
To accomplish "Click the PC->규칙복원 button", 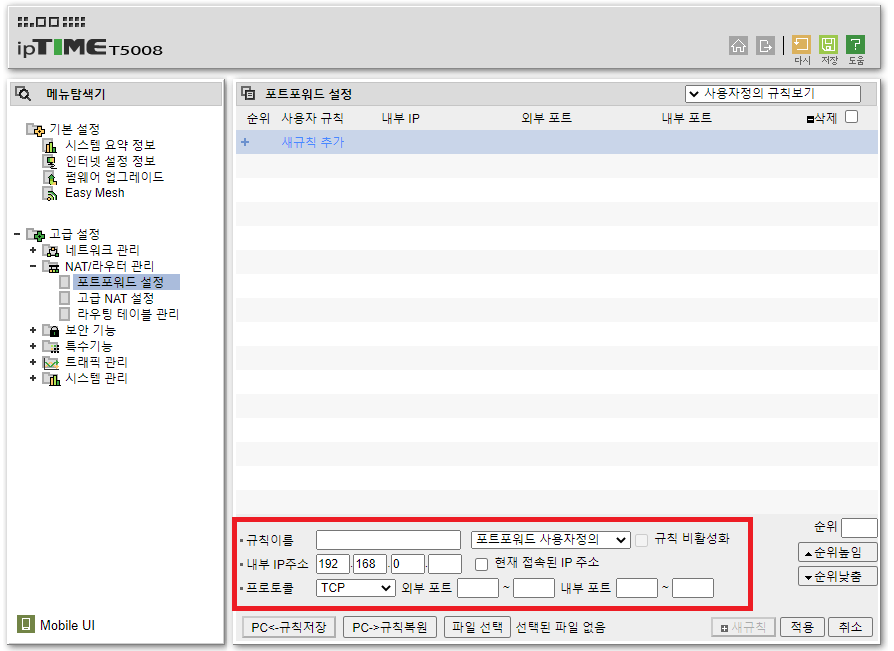I will click(390, 627).
